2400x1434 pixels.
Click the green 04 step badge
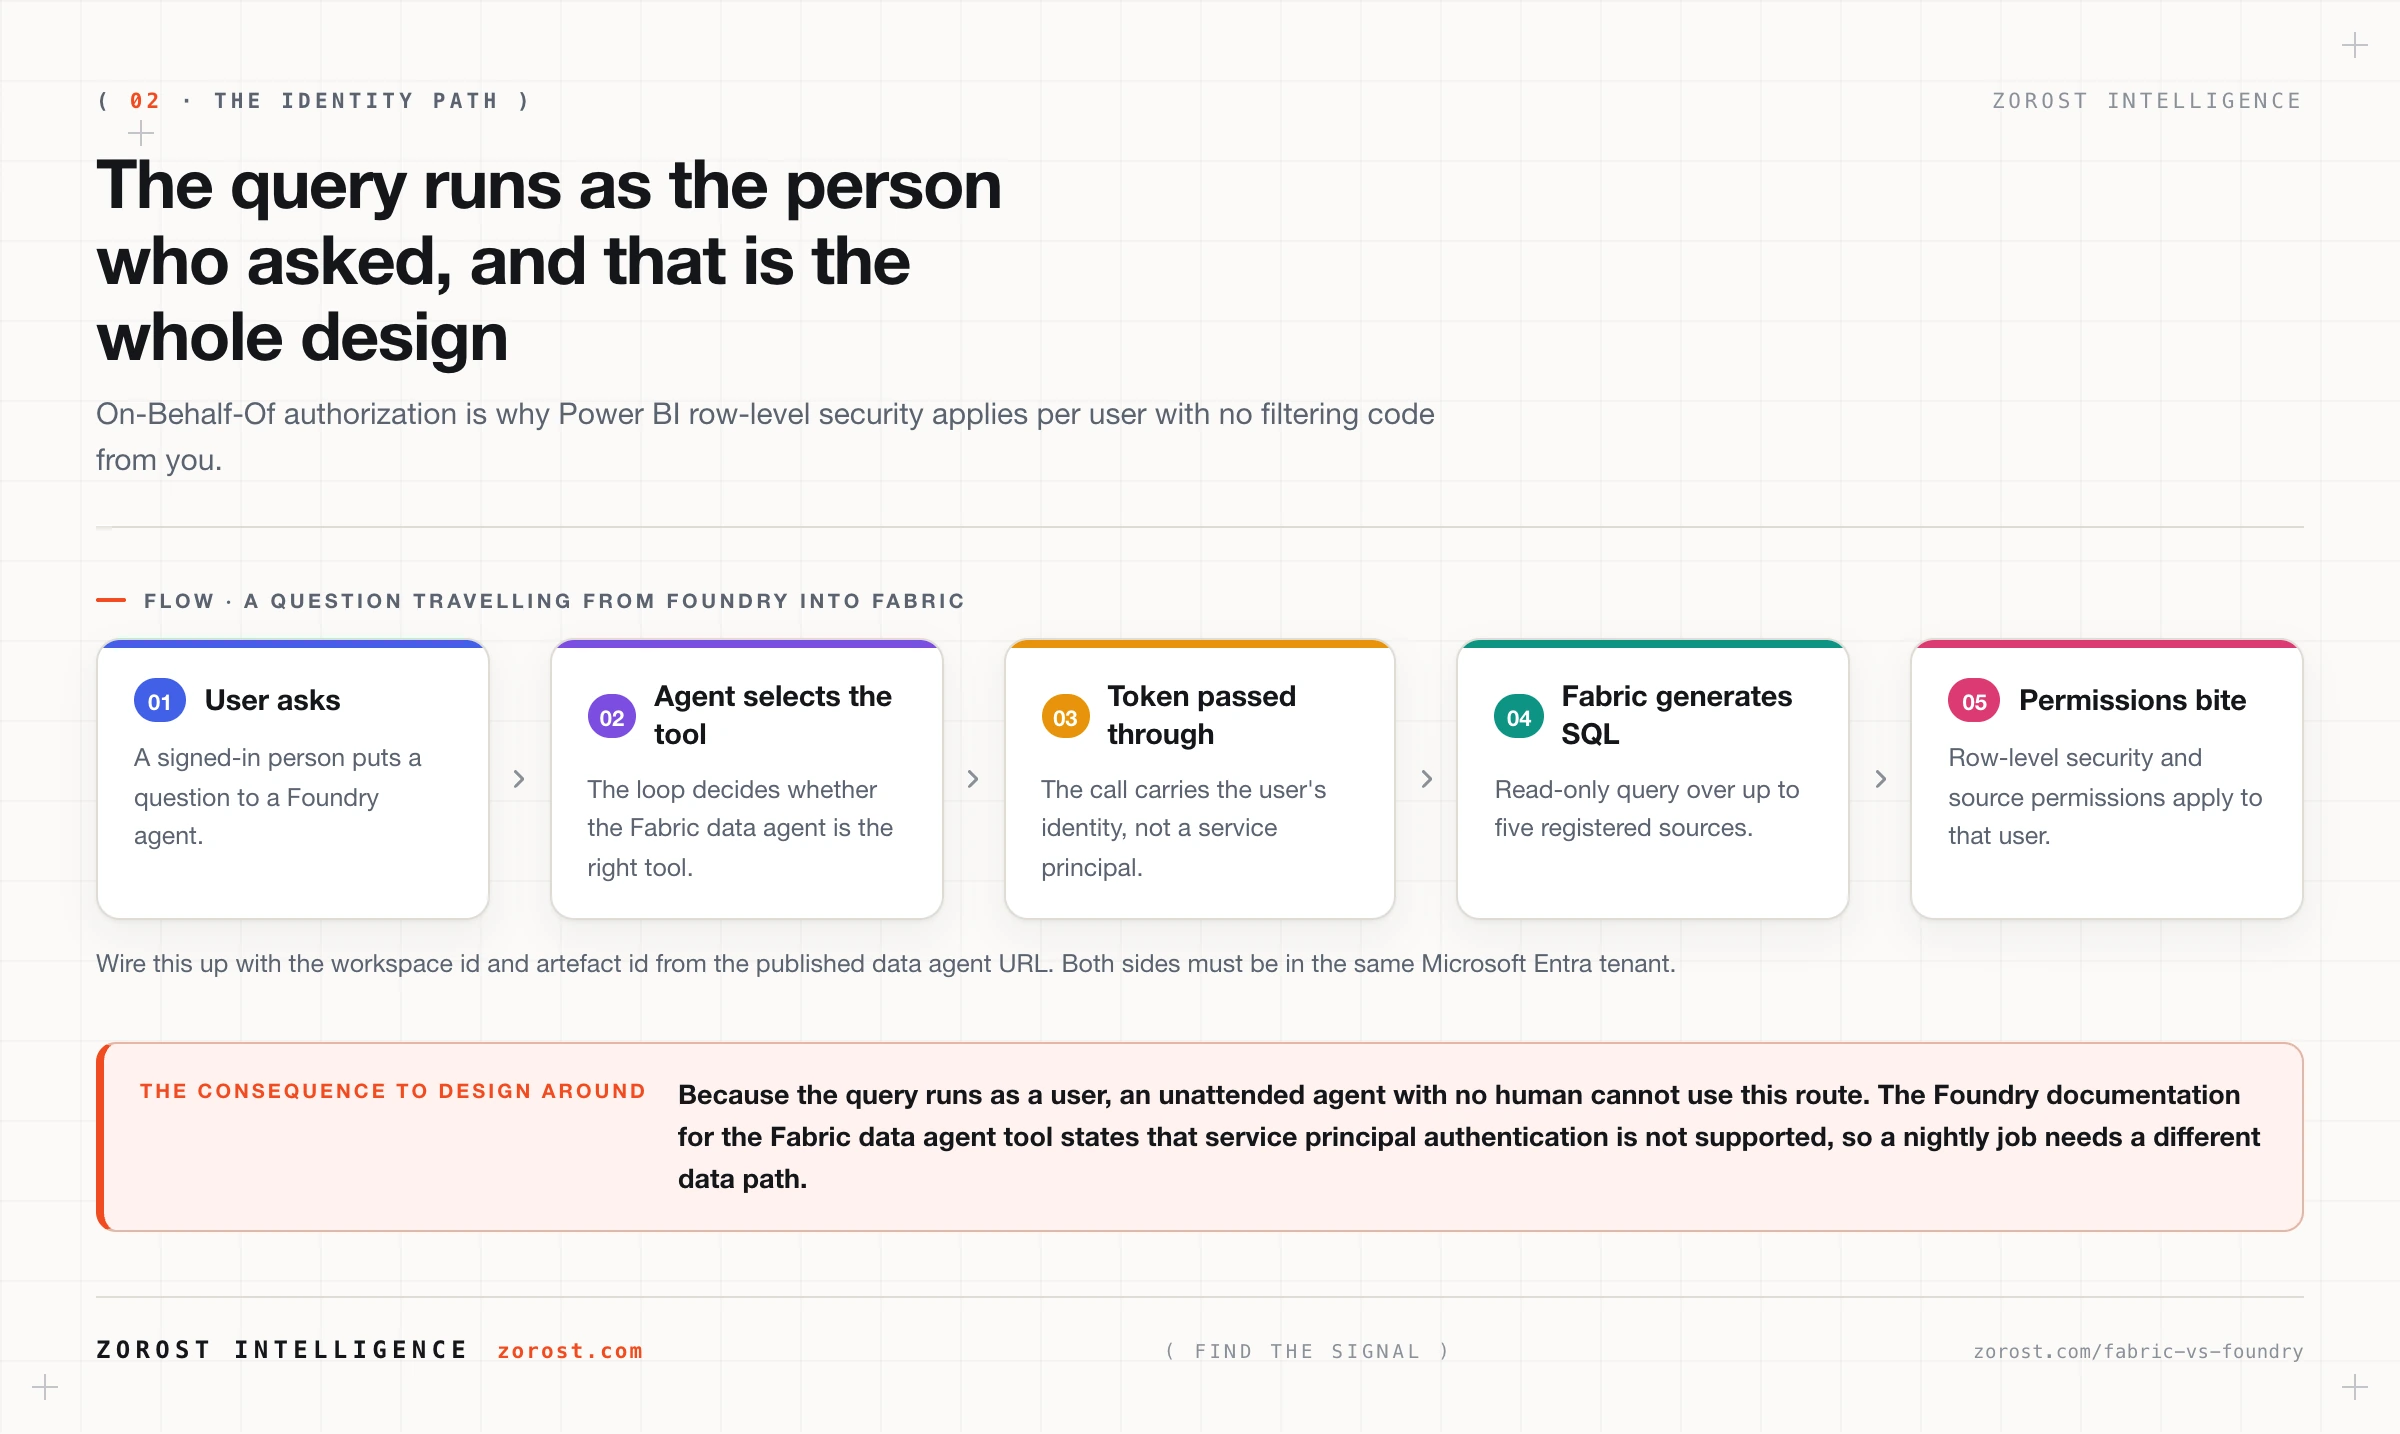click(1519, 717)
